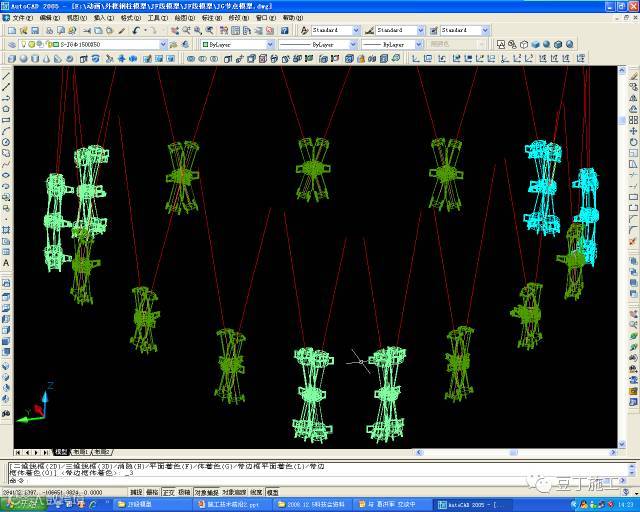Viewport: 640px width, 512px height.
Task: Click the Cut scissors icon
Action: click(87, 31)
